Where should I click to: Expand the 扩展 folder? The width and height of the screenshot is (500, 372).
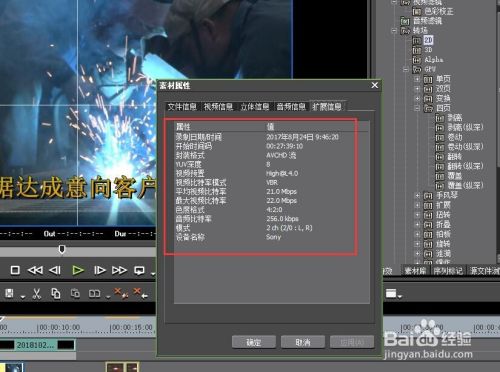(417, 205)
